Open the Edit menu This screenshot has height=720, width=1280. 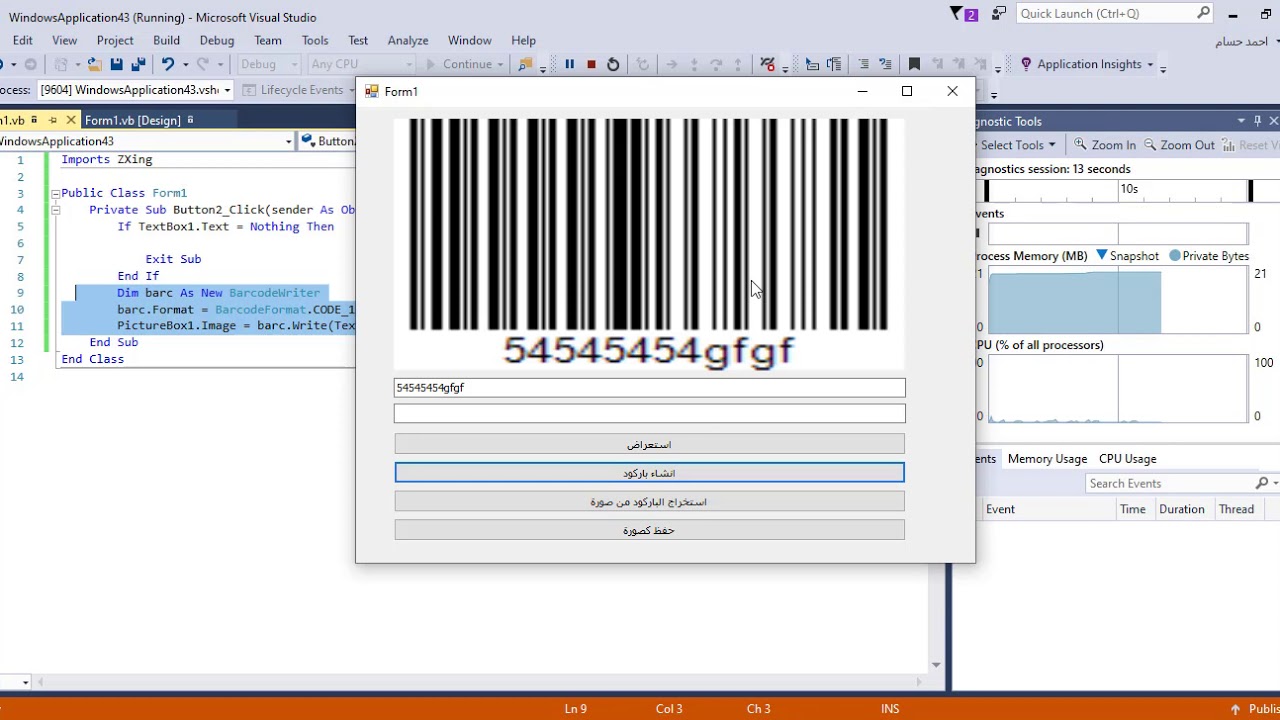pos(22,40)
